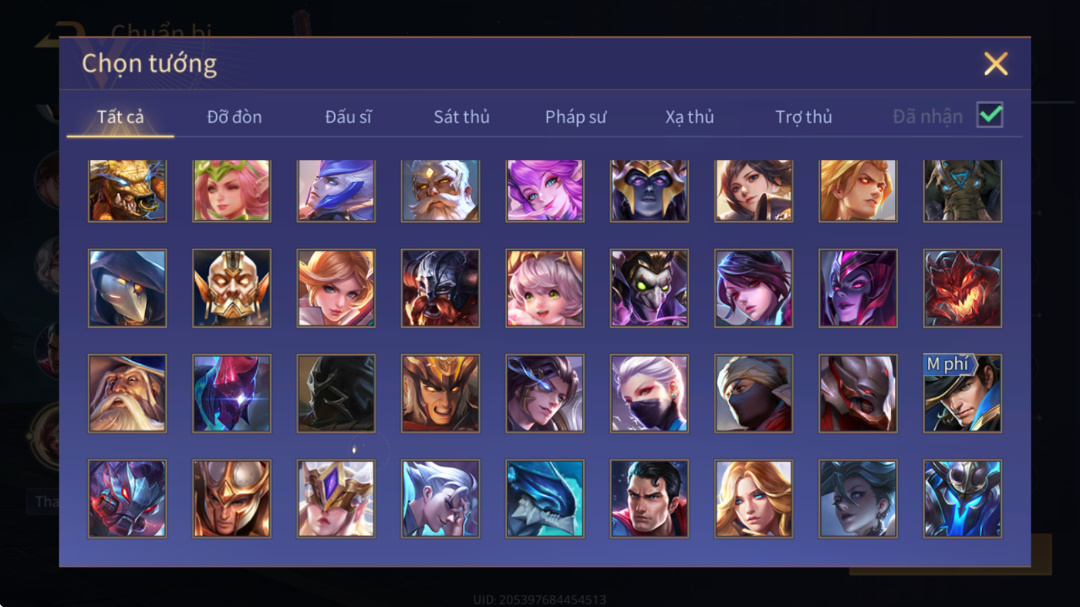
Task: Switch to the 'Trợ thủ' tab
Action: (x=804, y=117)
